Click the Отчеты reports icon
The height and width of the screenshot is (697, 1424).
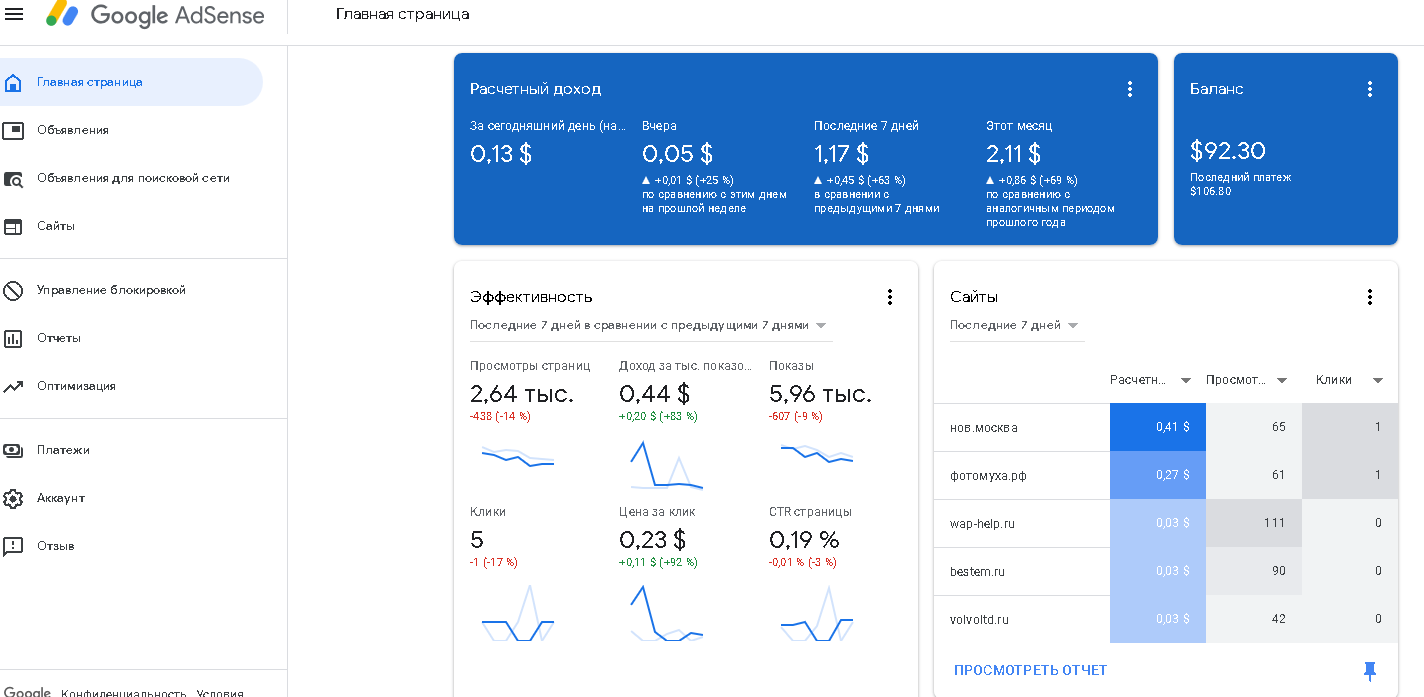(x=13, y=338)
